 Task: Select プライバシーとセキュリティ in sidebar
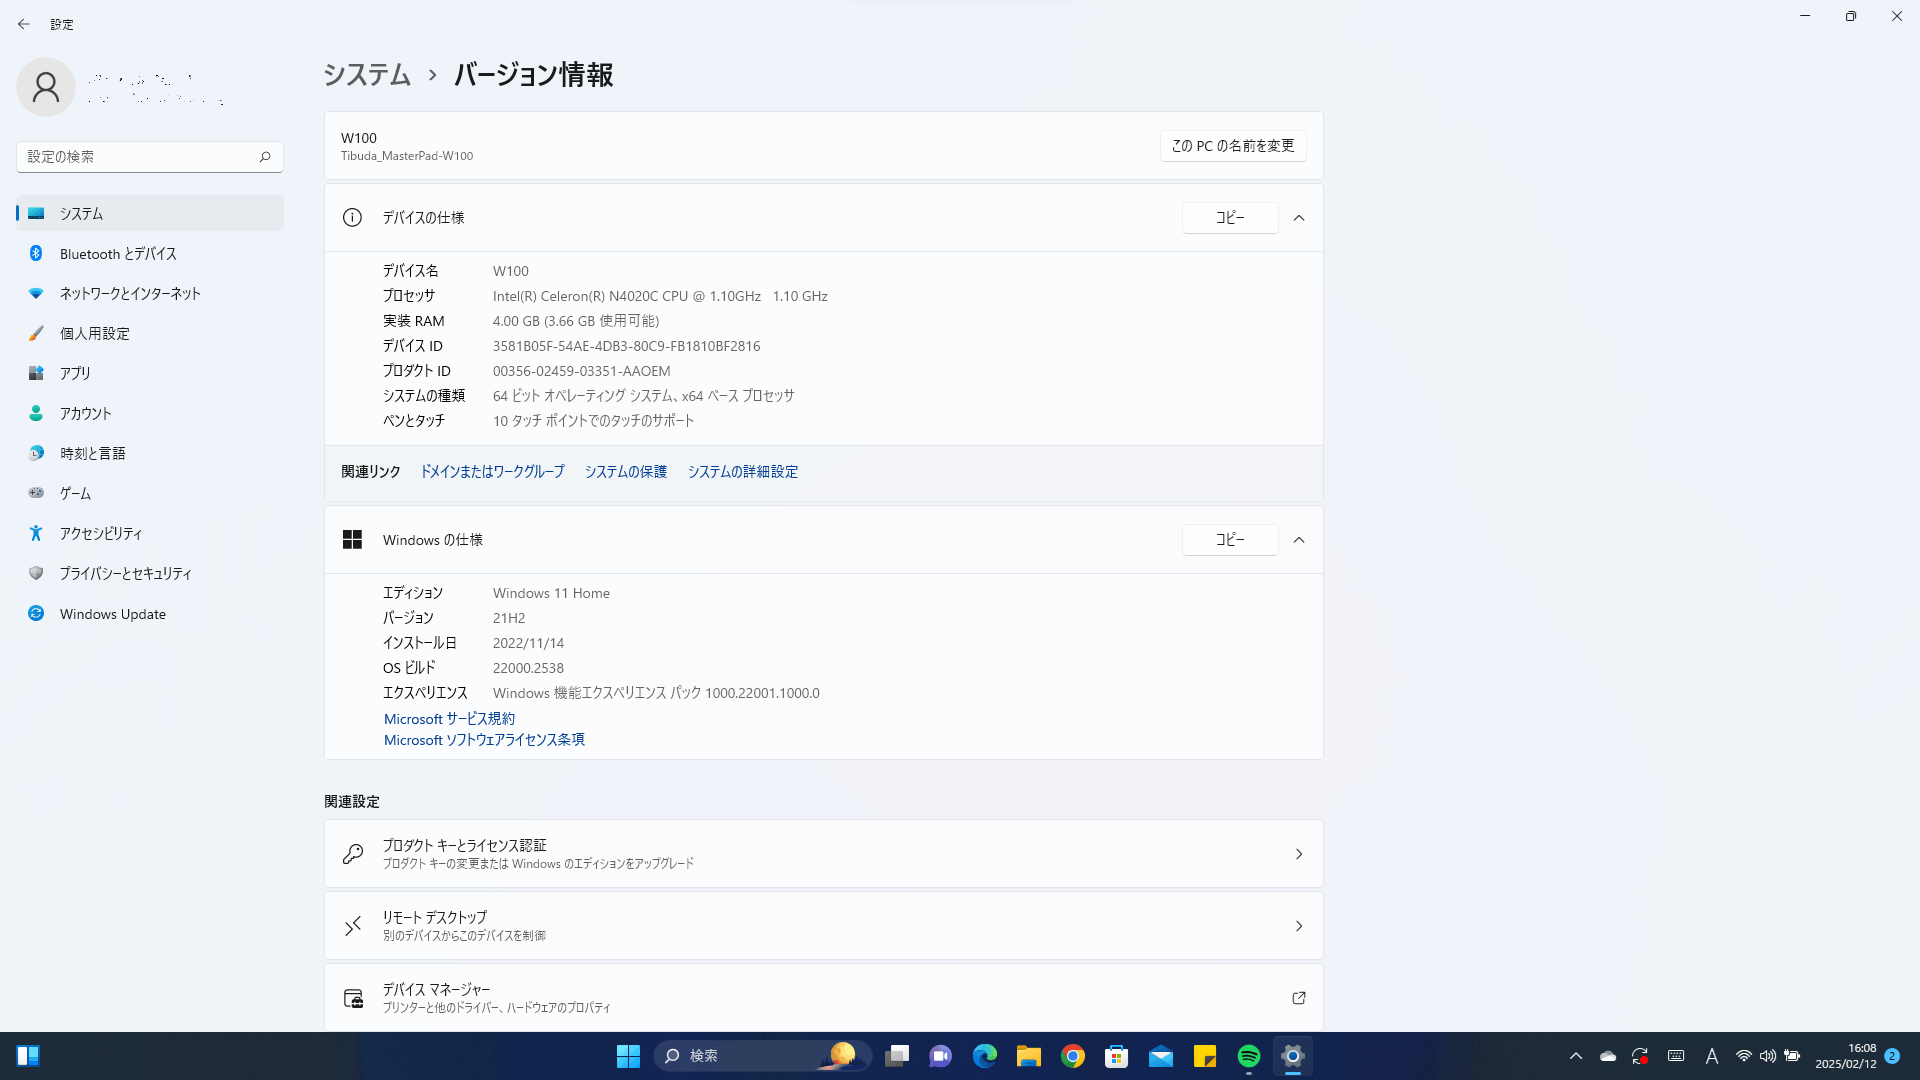[125, 574]
